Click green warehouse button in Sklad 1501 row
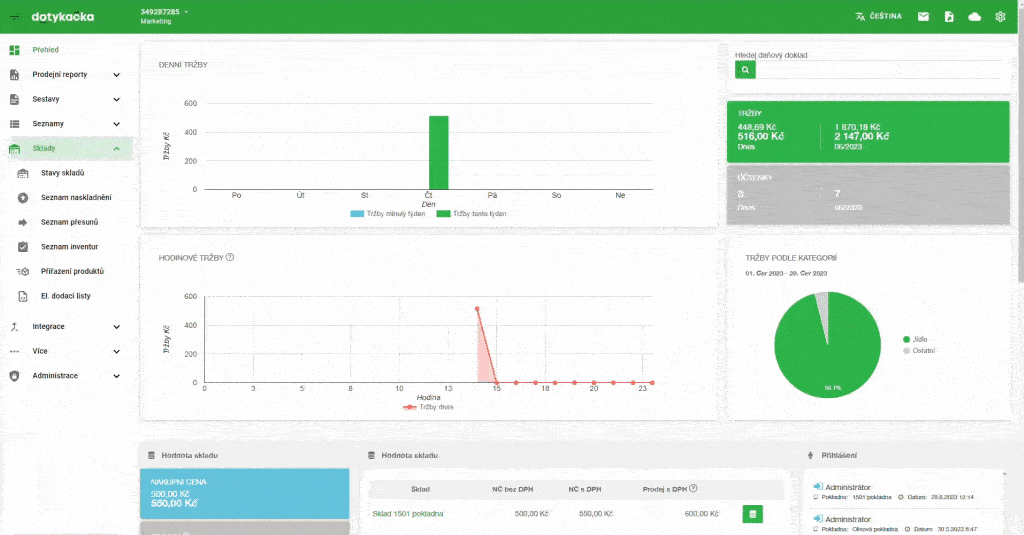 click(x=752, y=514)
